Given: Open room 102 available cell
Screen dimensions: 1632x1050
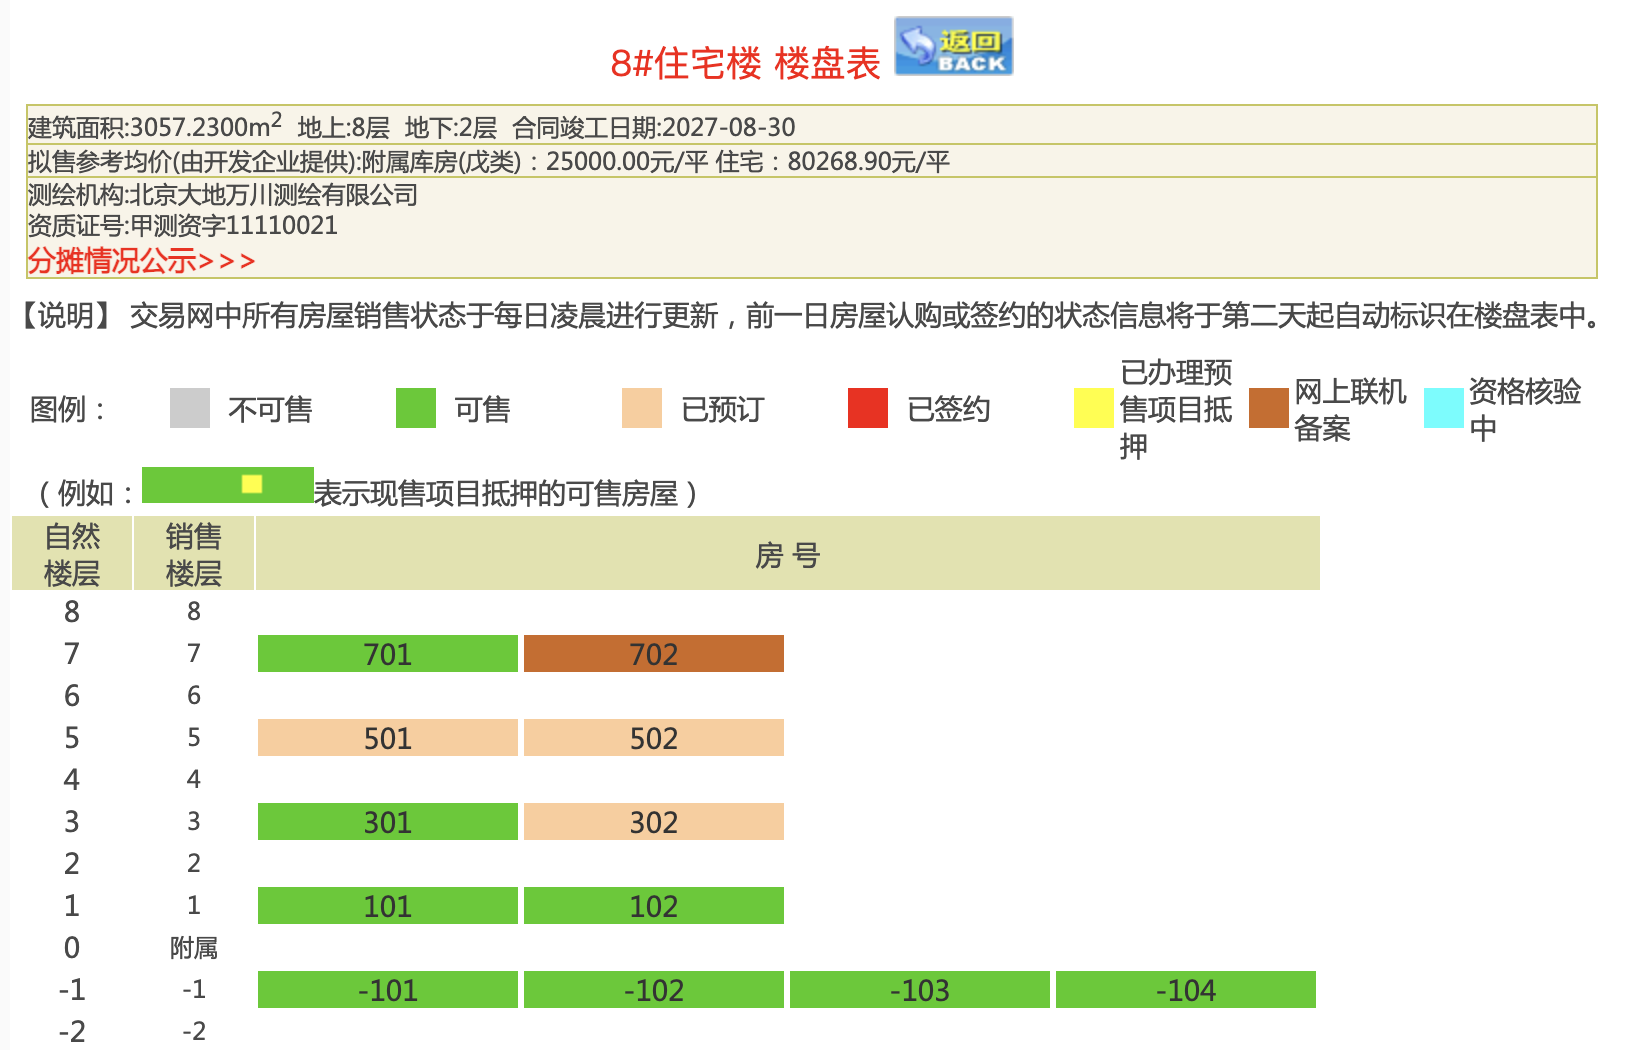Looking at the screenshot, I should [654, 906].
